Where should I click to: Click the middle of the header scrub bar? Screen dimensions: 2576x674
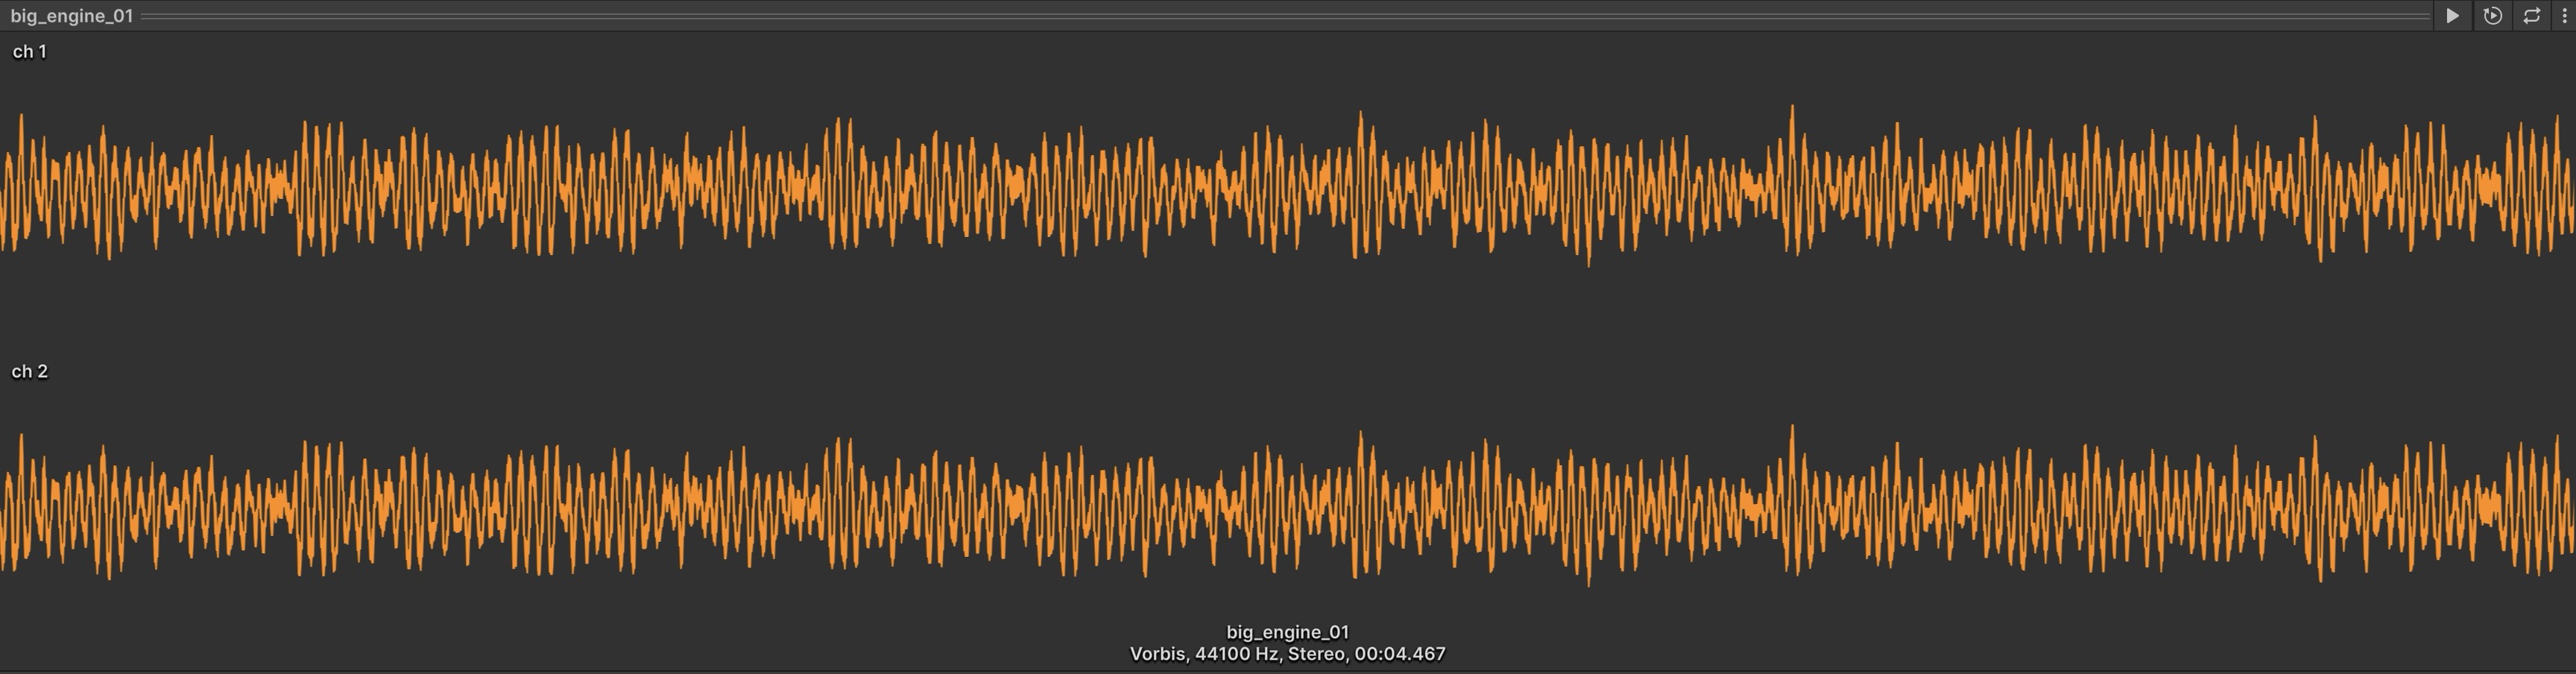click(x=1286, y=16)
